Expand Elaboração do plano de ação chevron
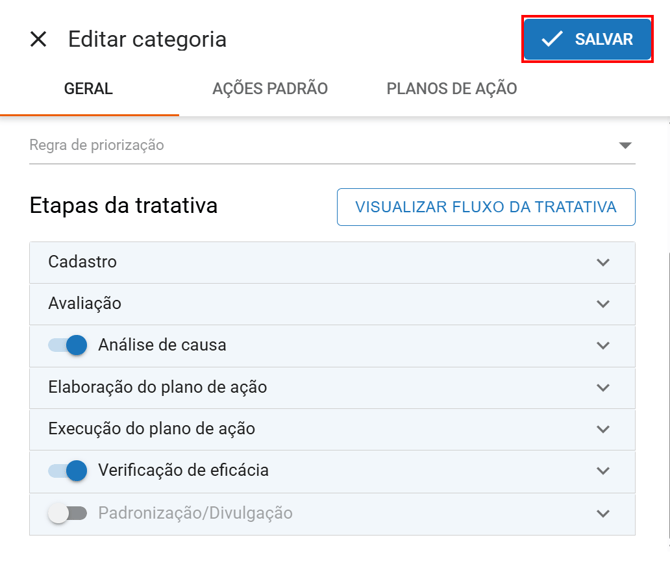The height and width of the screenshot is (568, 670). [603, 387]
